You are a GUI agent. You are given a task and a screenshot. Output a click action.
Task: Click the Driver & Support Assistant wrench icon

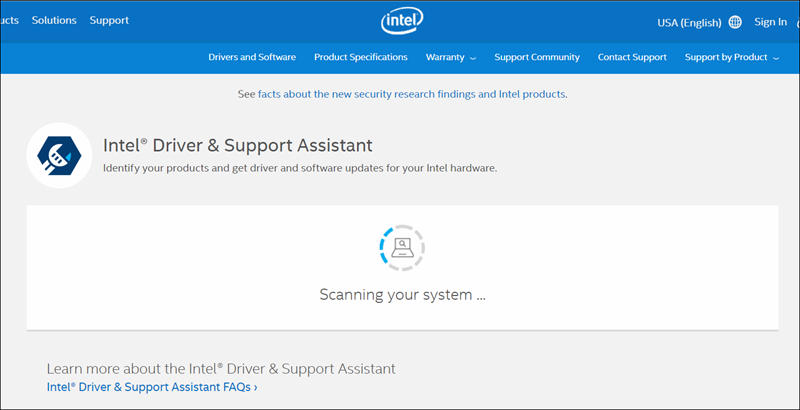click(x=59, y=155)
